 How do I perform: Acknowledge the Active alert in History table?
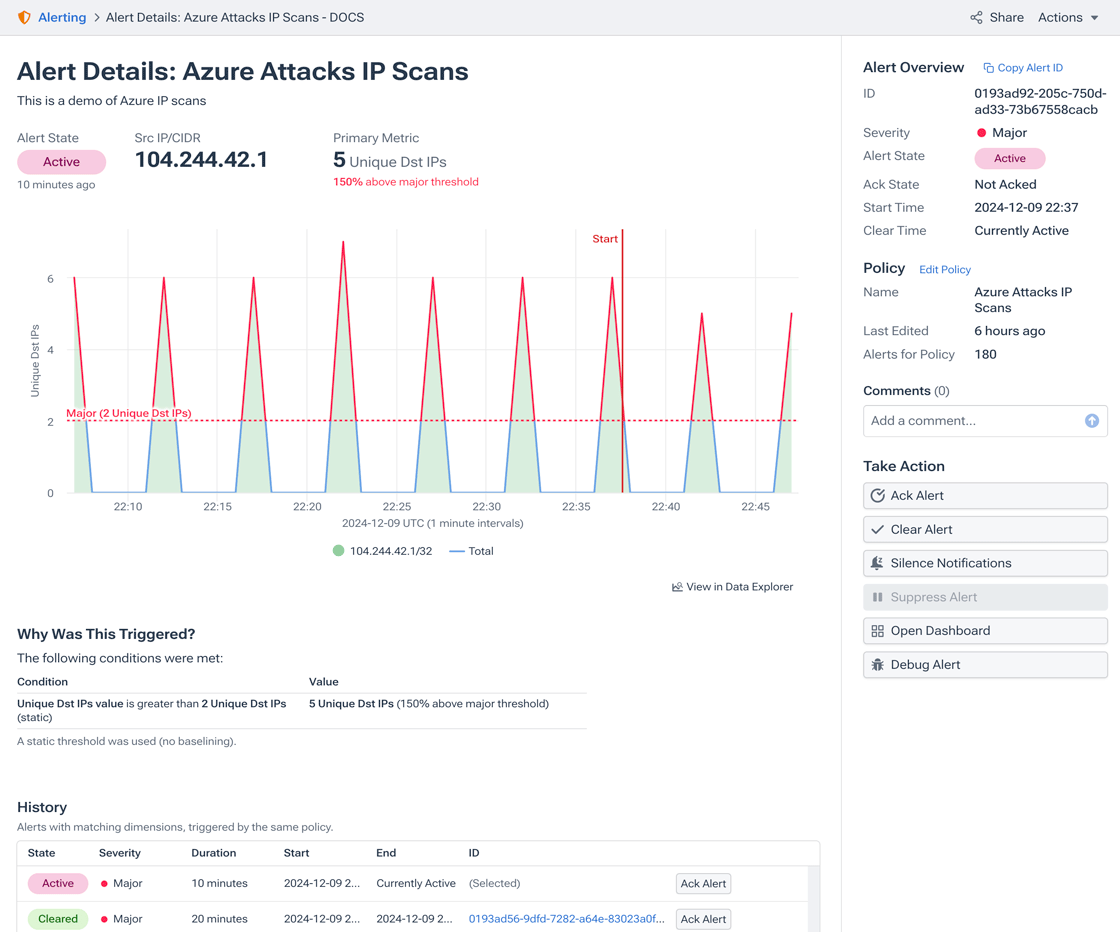(703, 884)
